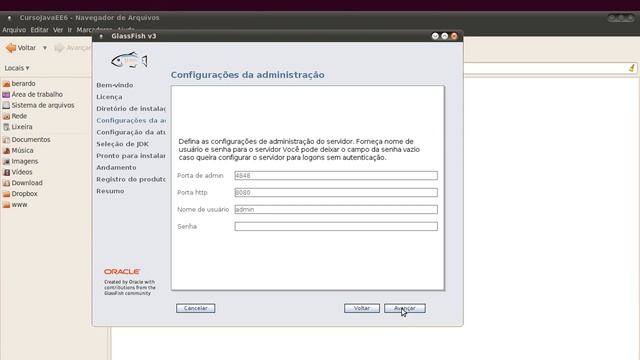Viewport: 640px width, 360px height.
Task: Expand the Locais sidebar dropdown
Action: (17, 68)
